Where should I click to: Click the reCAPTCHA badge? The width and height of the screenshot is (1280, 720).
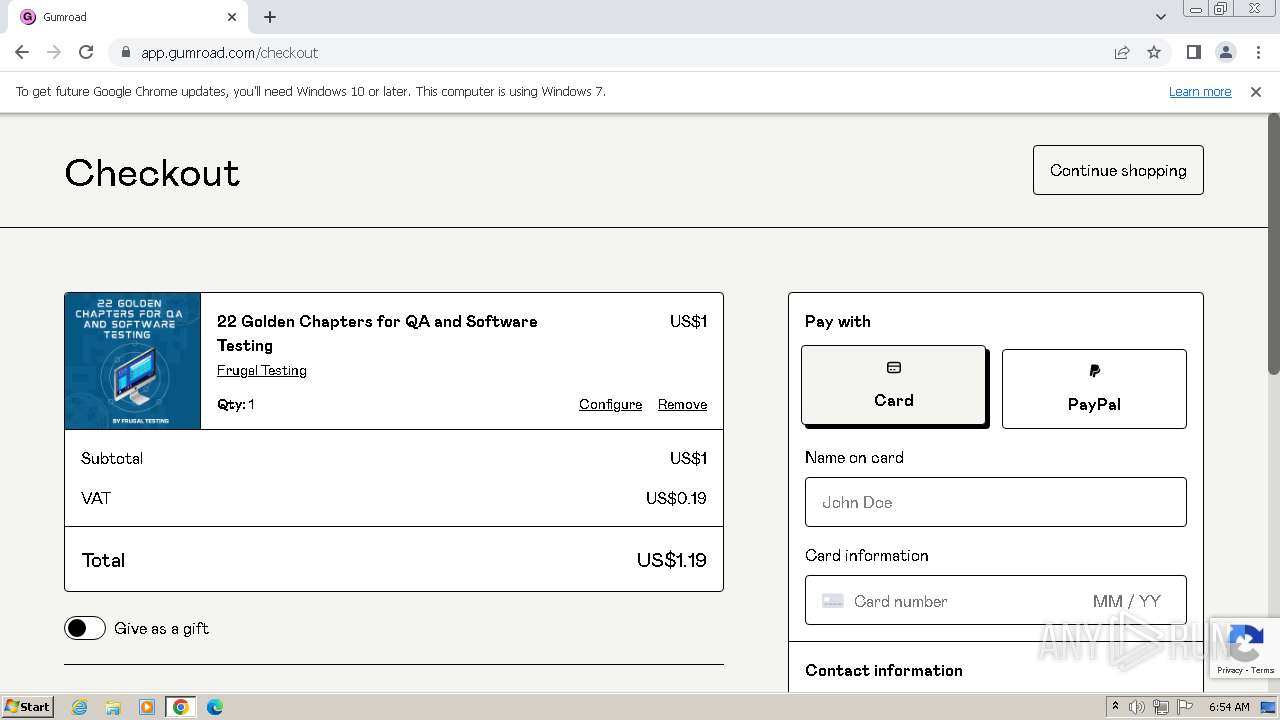tap(1244, 648)
